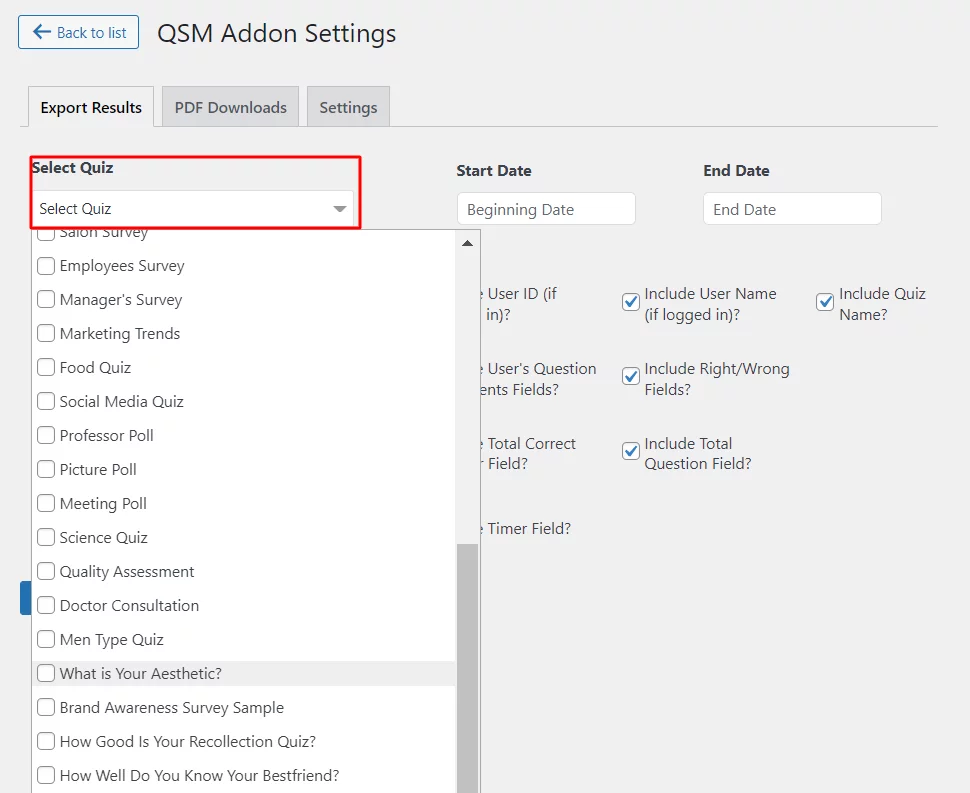The image size is (970, 793).
Task: Check the What is Your Aesthetic? checkbox
Action: [46, 674]
